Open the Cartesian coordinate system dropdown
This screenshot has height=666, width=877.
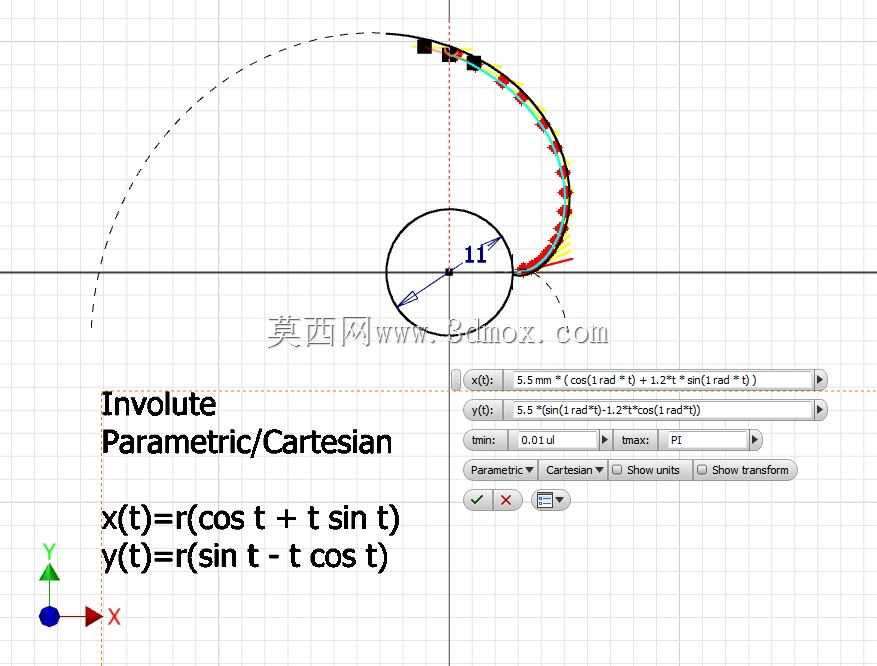click(x=574, y=470)
